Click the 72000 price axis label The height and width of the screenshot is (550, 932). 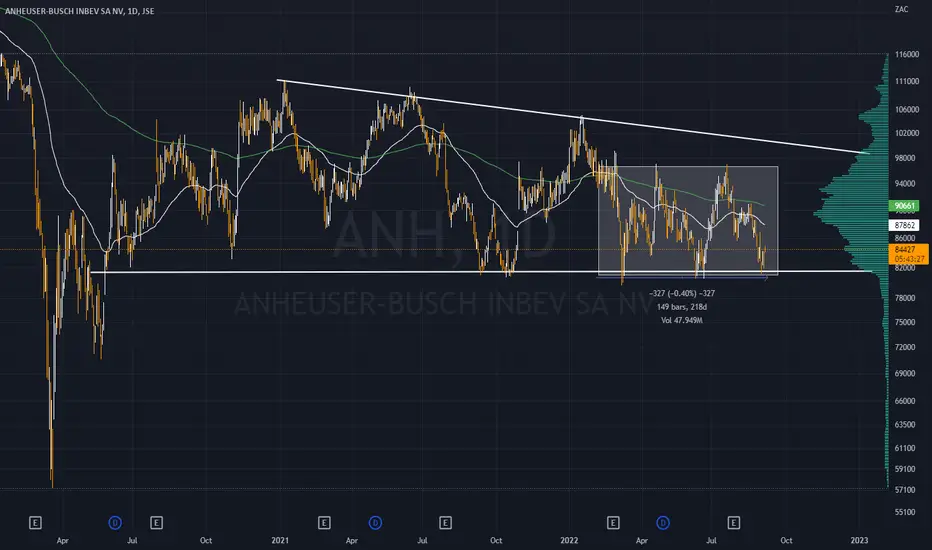point(905,347)
